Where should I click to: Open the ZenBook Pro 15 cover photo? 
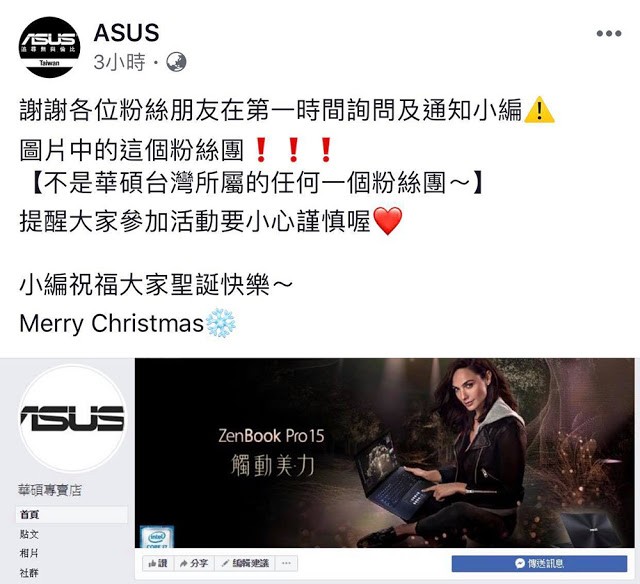[384, 453]
